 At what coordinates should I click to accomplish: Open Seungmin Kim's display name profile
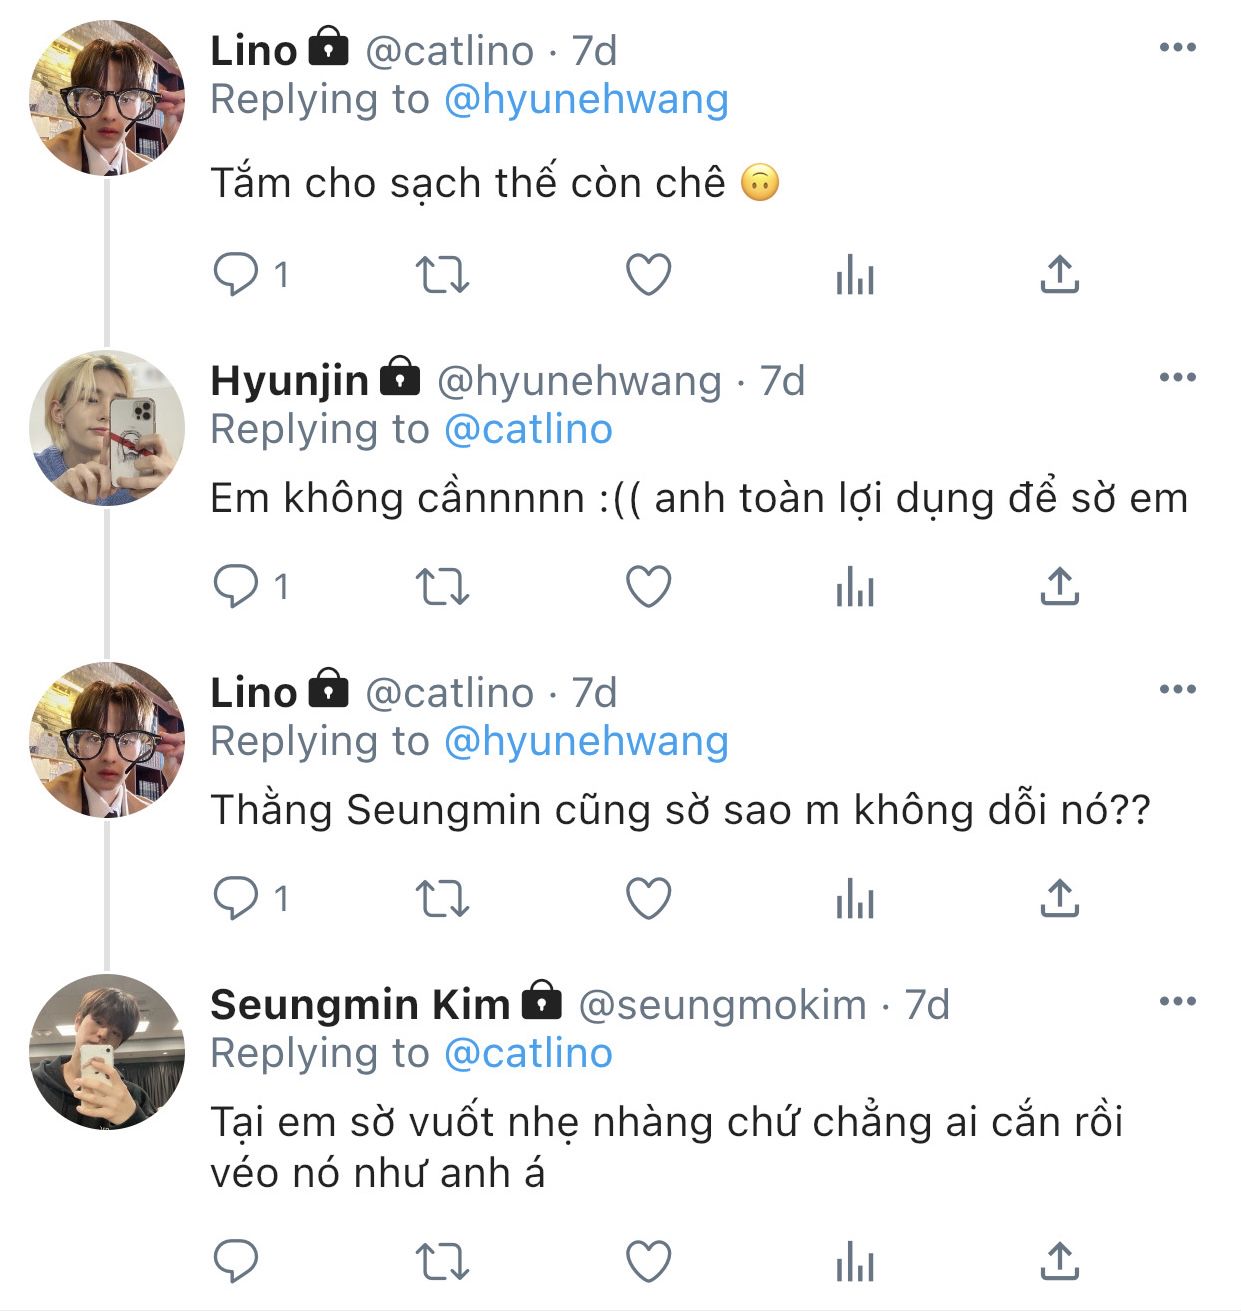[360, 1004]
